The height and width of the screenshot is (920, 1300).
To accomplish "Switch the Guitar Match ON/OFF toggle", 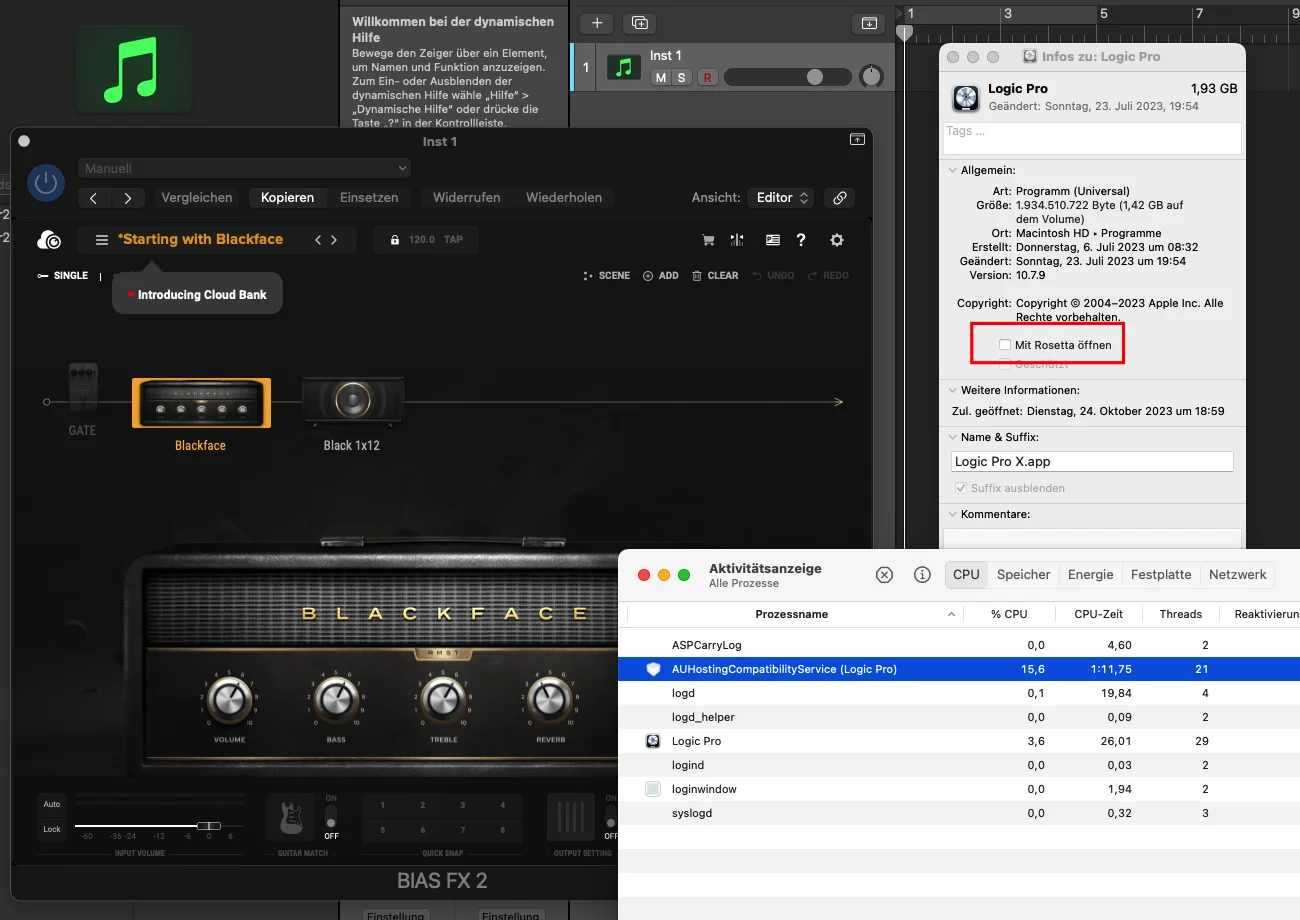I will pyautogui.click(x=331, y=817).
